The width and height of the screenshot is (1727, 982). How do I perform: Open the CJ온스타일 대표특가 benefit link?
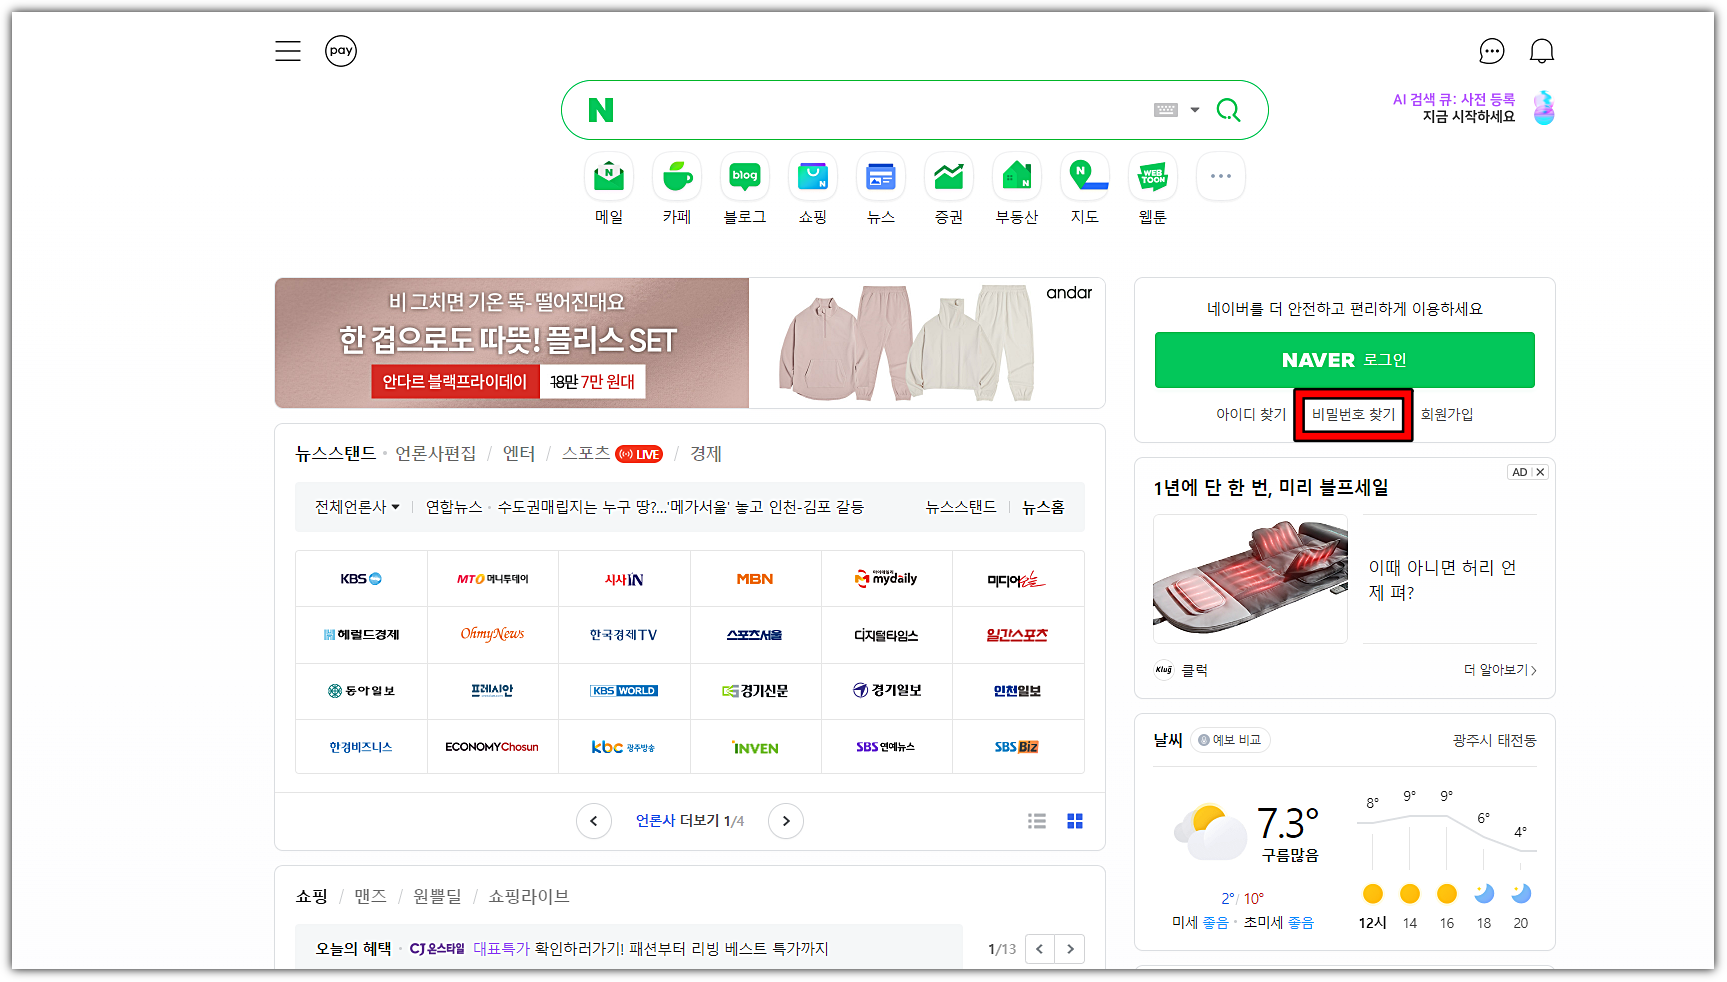[x=619, y=949]
